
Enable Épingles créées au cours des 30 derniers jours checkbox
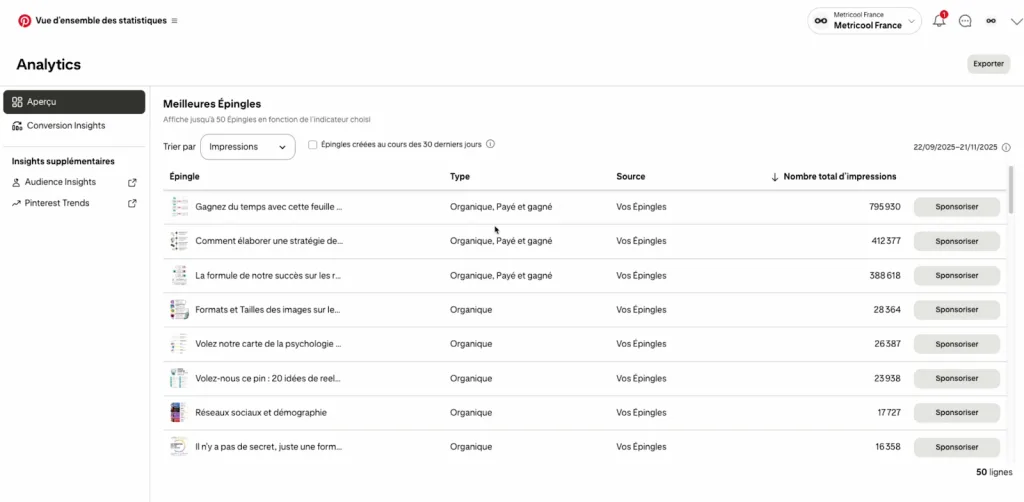click(313, 145)
